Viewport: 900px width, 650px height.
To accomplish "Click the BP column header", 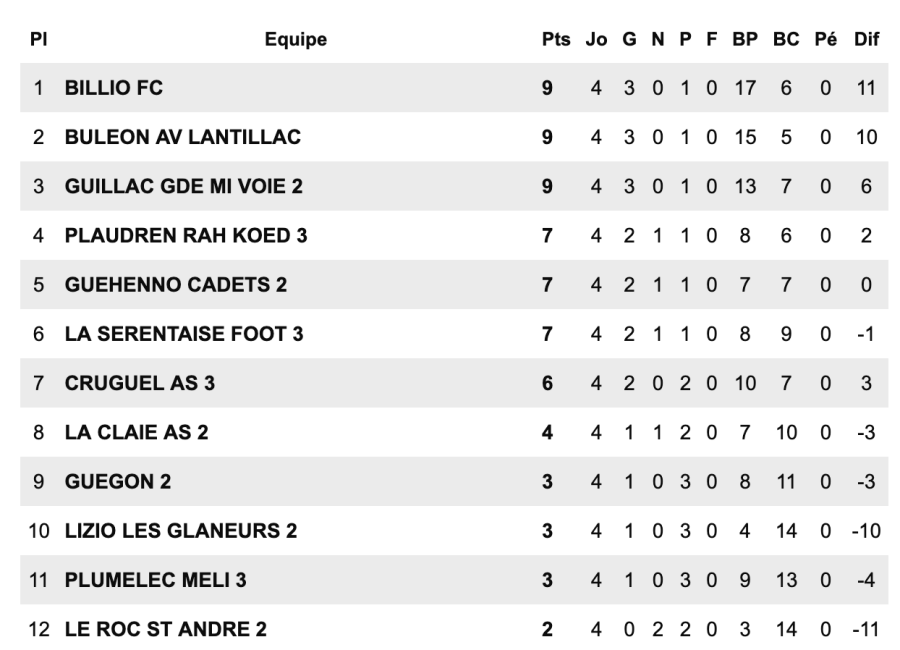I will [x=744, y=40].
